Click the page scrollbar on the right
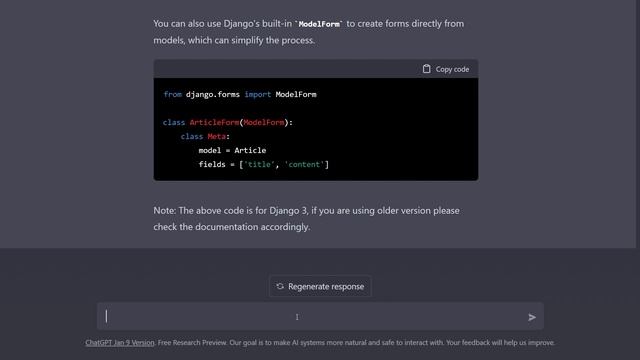The width and height of the screenshot is (640, 360). pos(637,124)
